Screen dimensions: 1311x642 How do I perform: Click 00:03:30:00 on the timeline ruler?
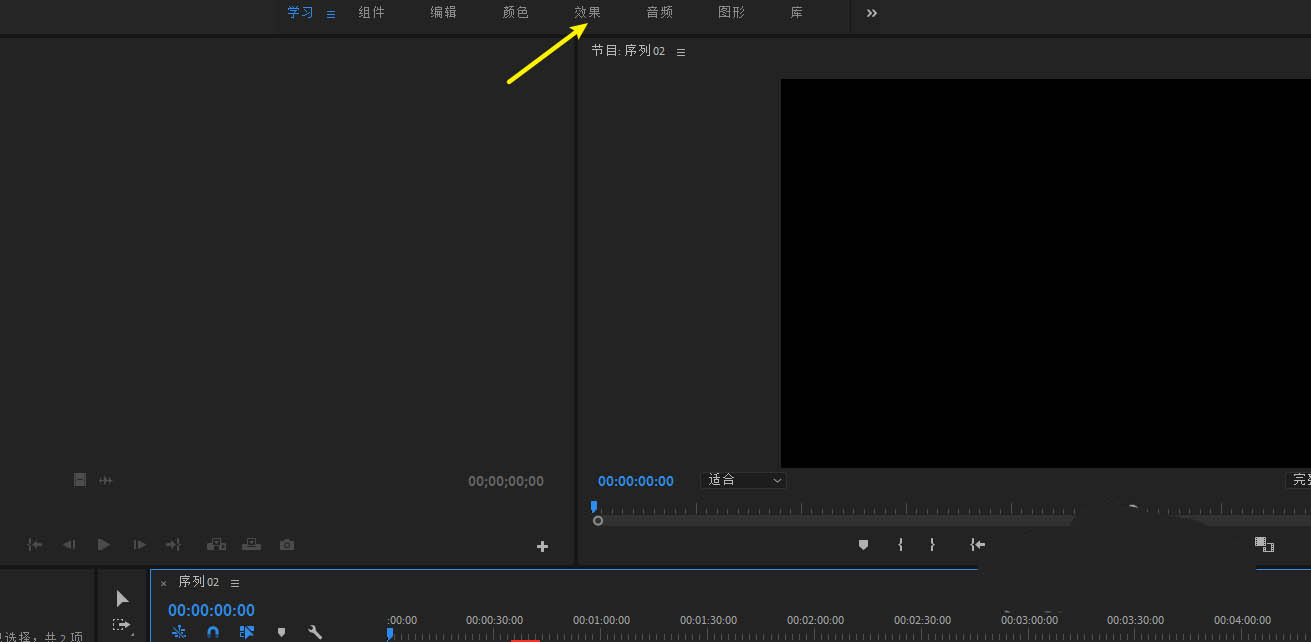pos(1135,620)
